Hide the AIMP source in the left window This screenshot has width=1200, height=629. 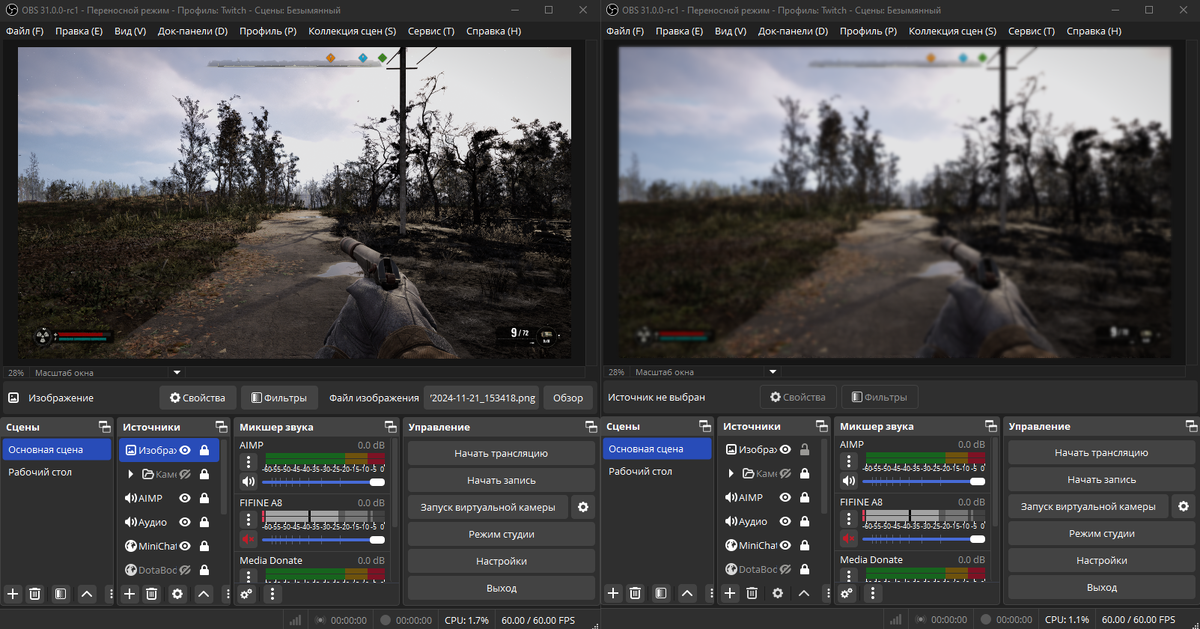(x=185, y=498)
